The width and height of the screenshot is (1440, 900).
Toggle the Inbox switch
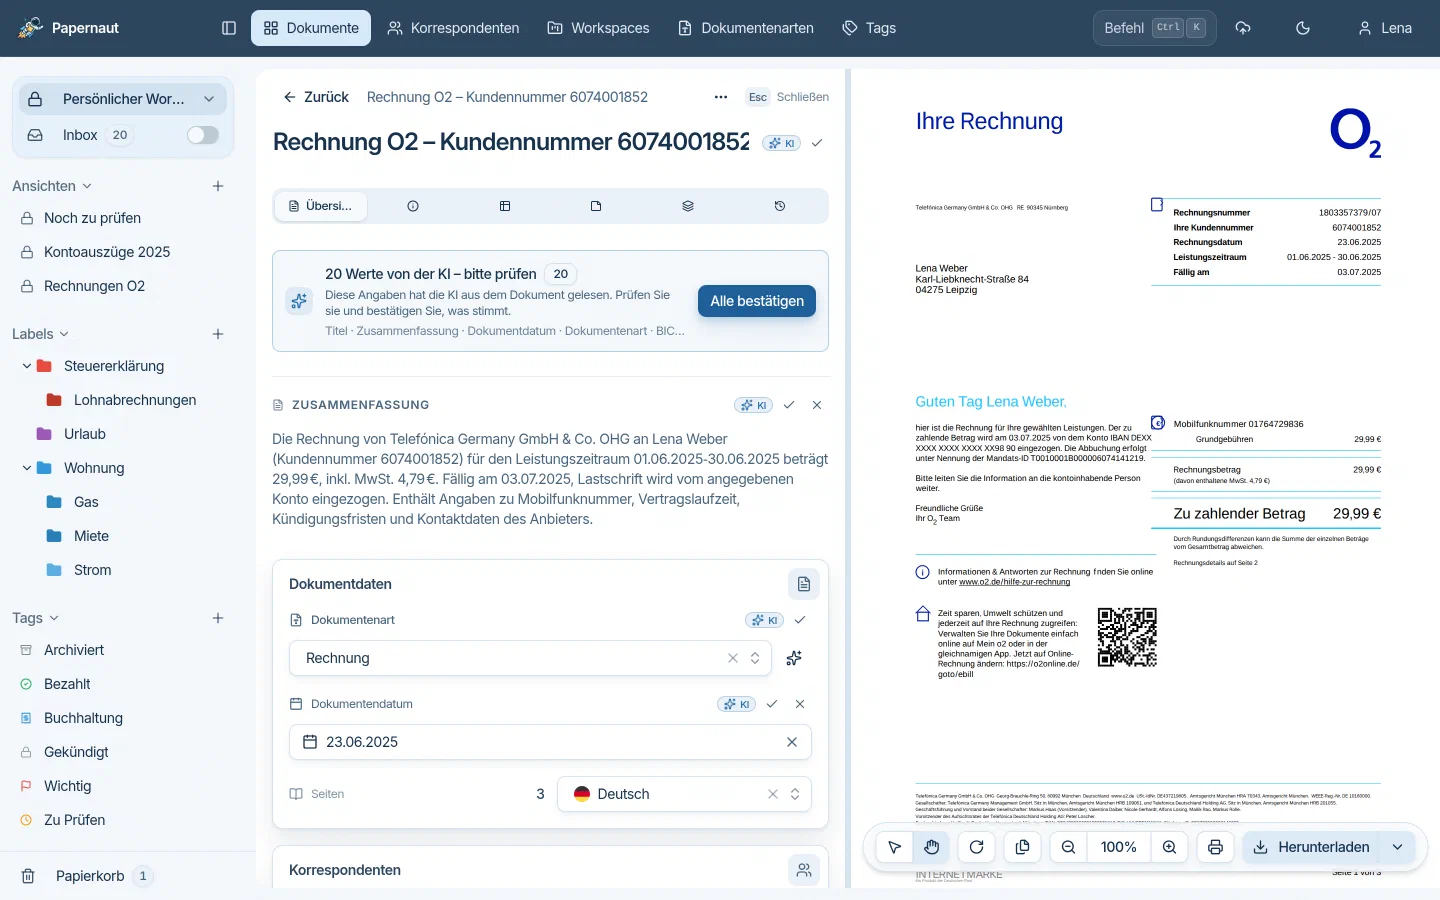coord(203,135)
